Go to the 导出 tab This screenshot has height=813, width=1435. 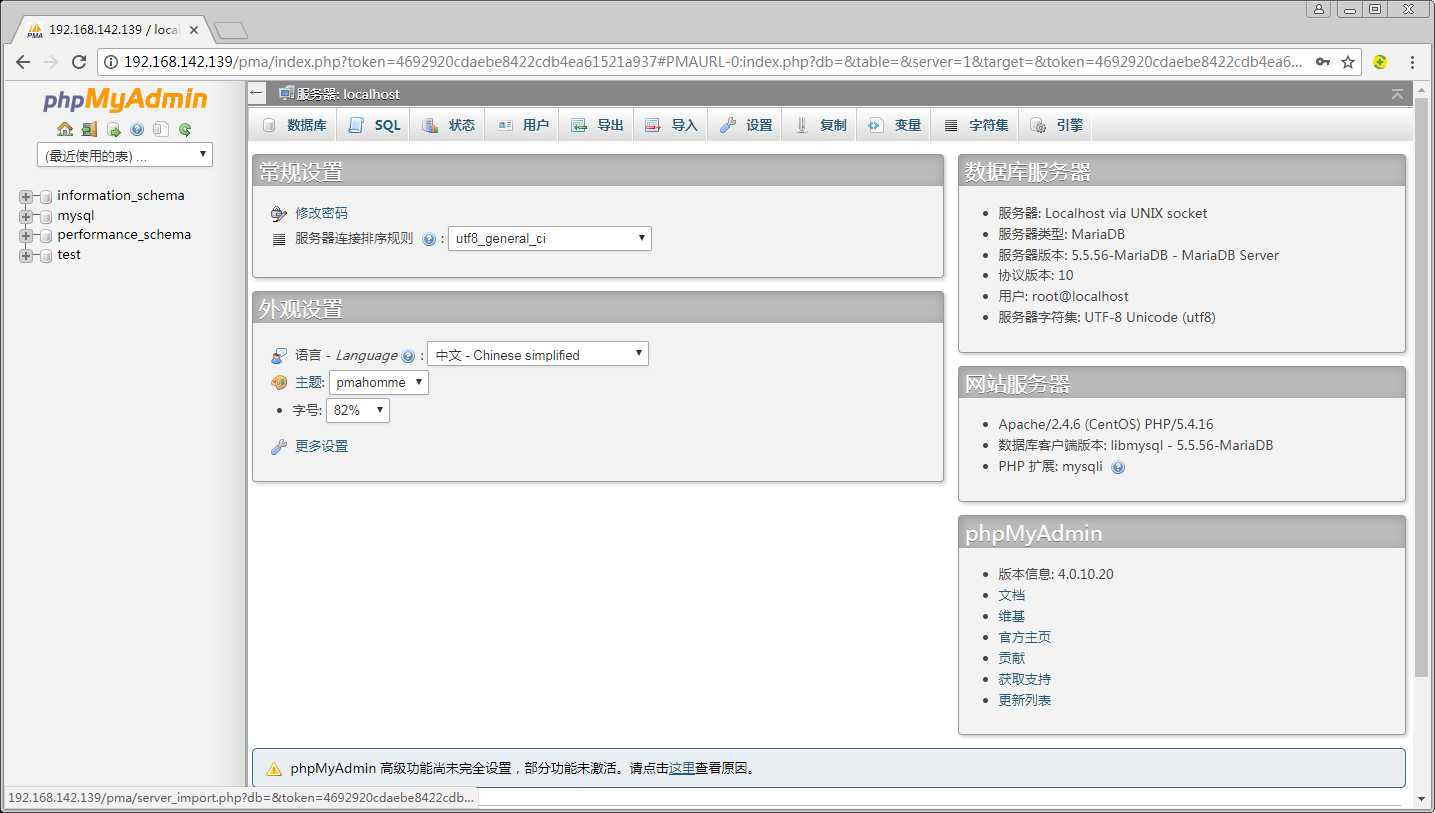tap(596, 125)
